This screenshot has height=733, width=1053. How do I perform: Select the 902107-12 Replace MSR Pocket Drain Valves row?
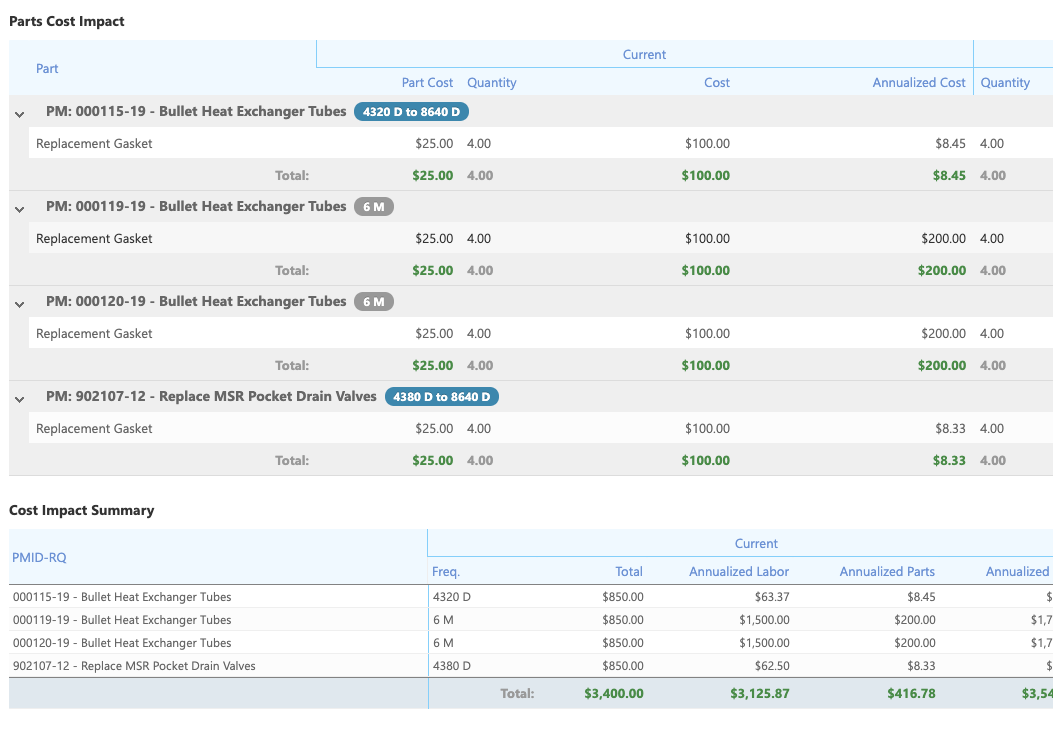coord(134,666)
